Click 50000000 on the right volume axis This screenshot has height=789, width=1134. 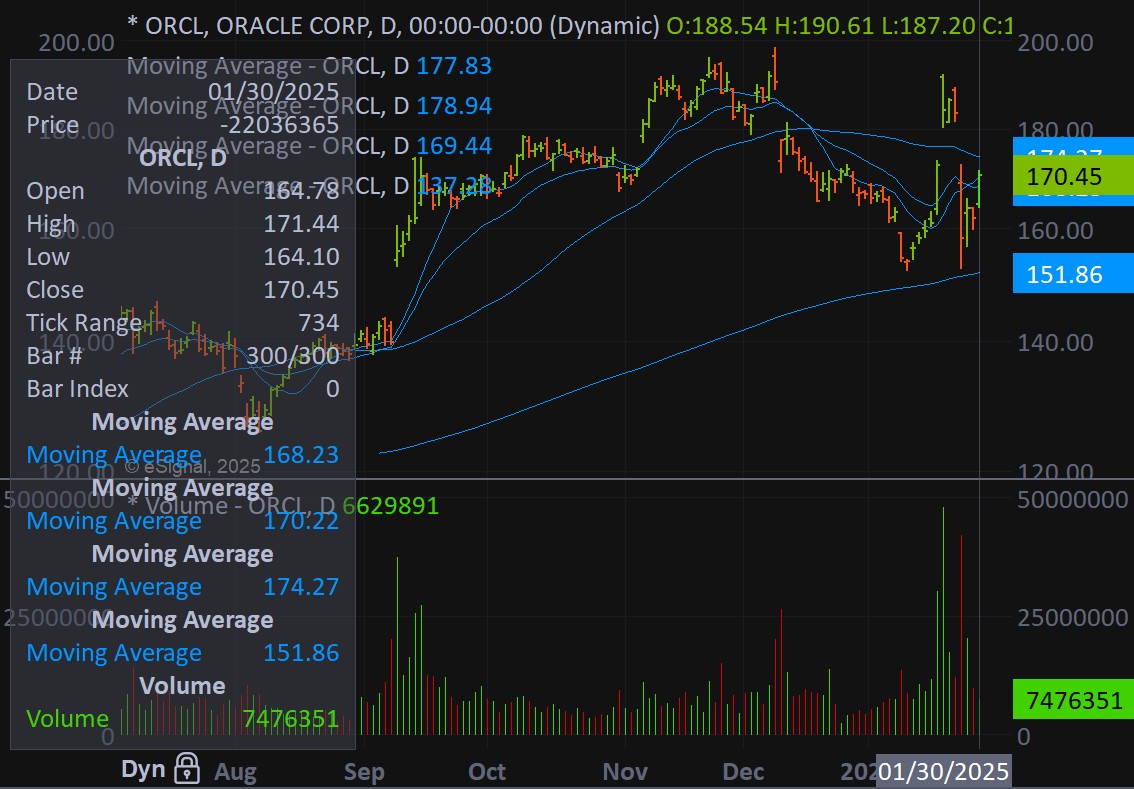tap(1073, 499)
